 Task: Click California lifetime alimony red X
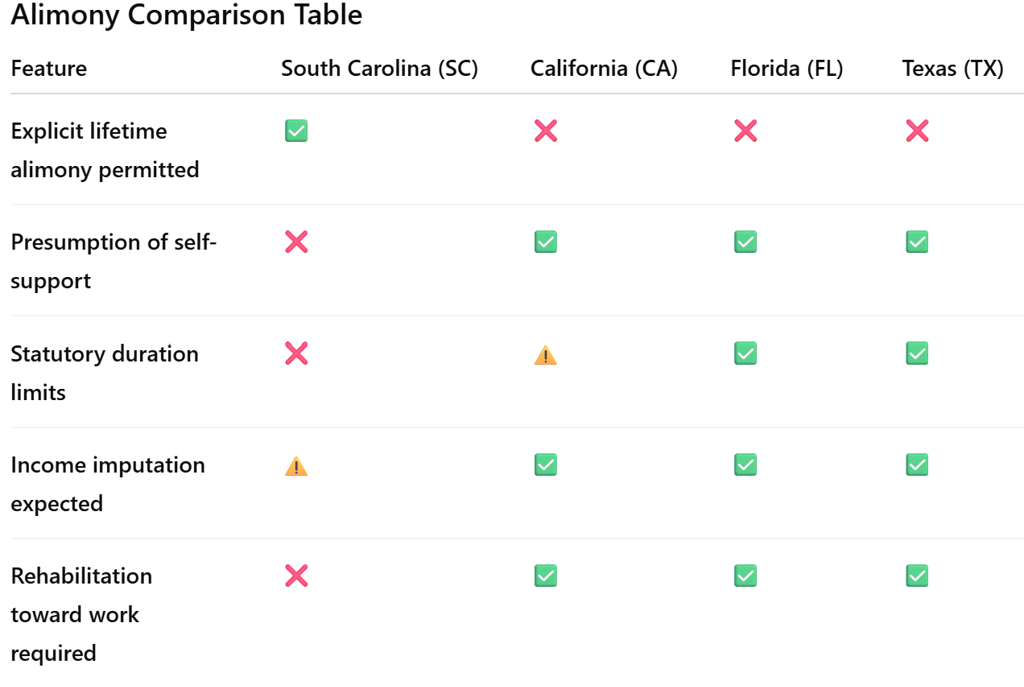(545, 131)
